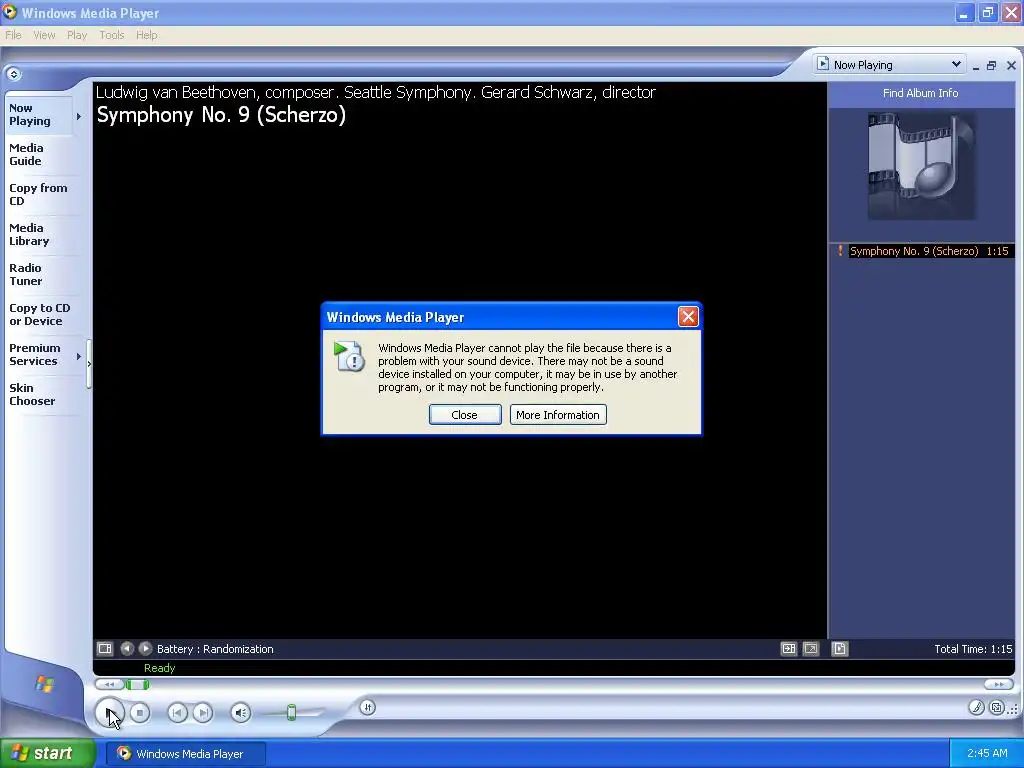Click the orange error icon beside the playlist track
This screenshot has height=768, width=1024.
tap(840, 251)
